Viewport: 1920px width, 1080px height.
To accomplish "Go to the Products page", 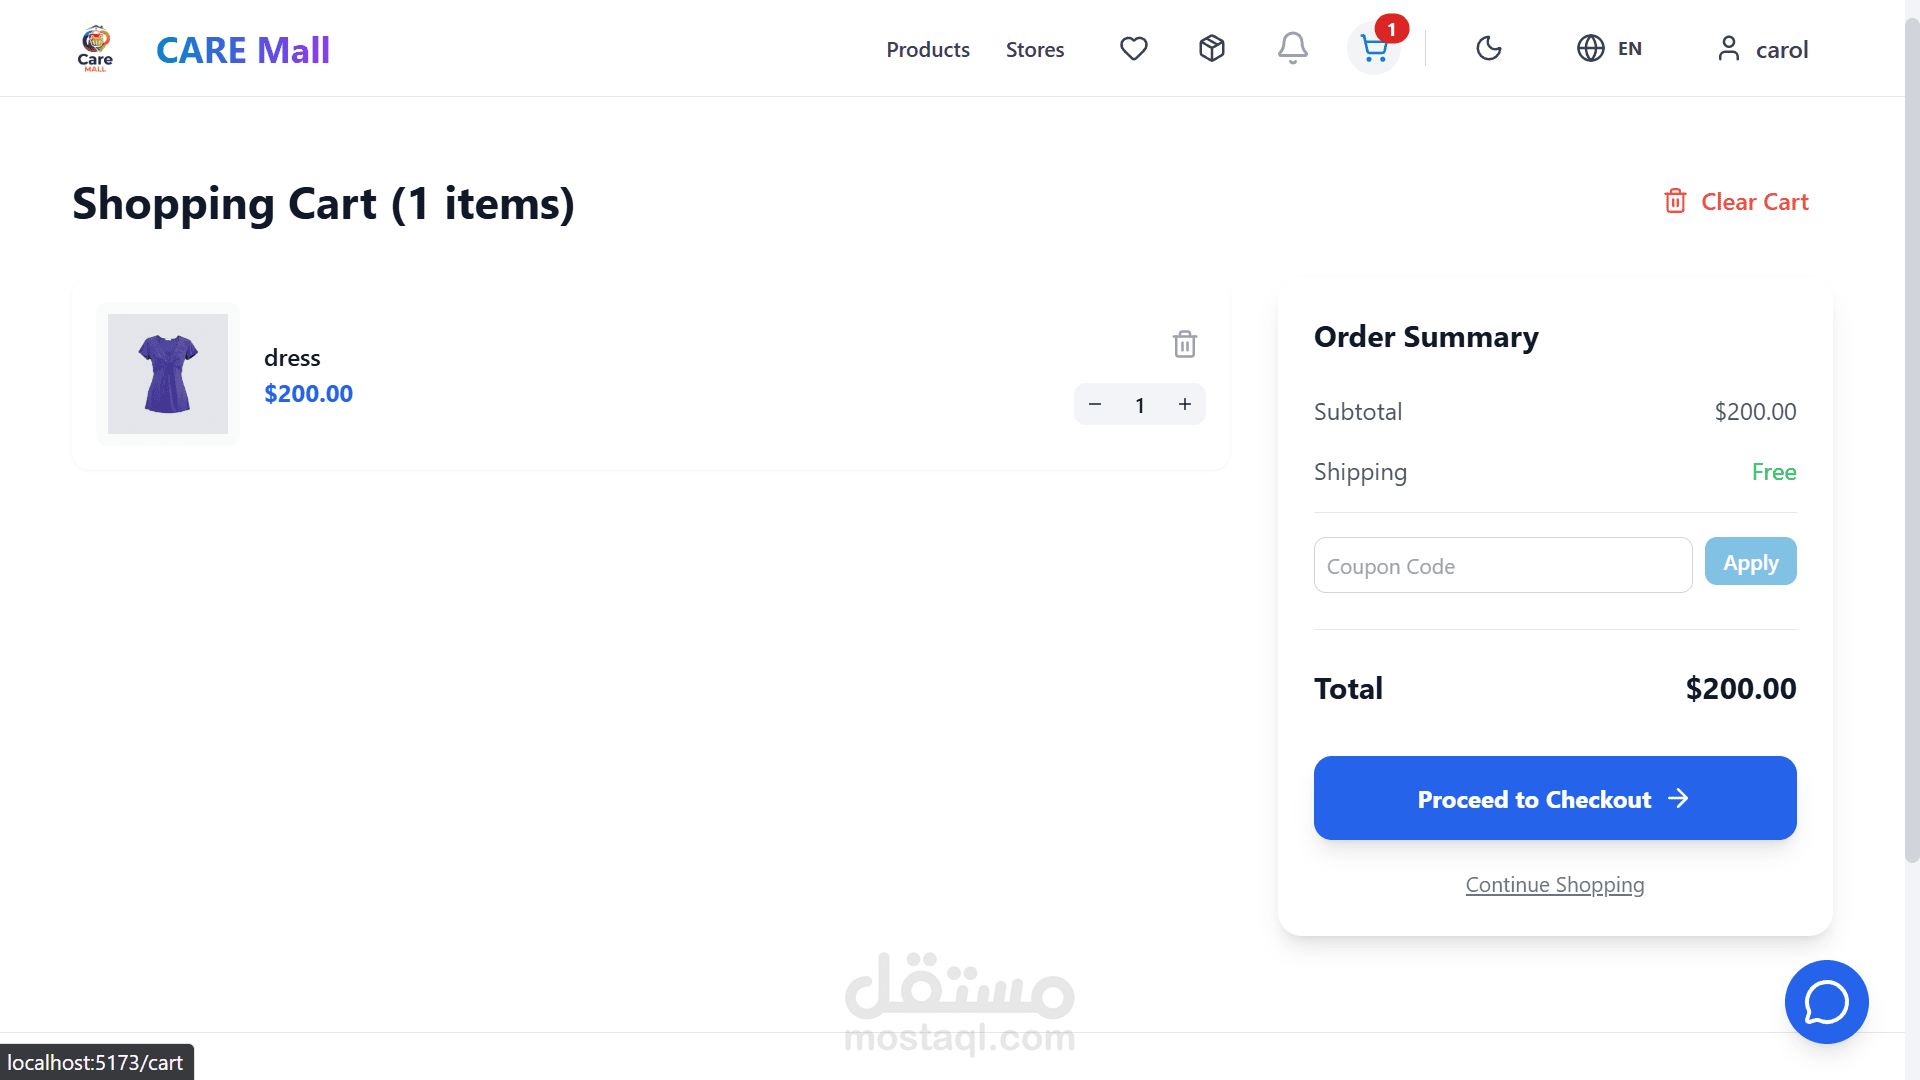I will click(x=928, y=49).
